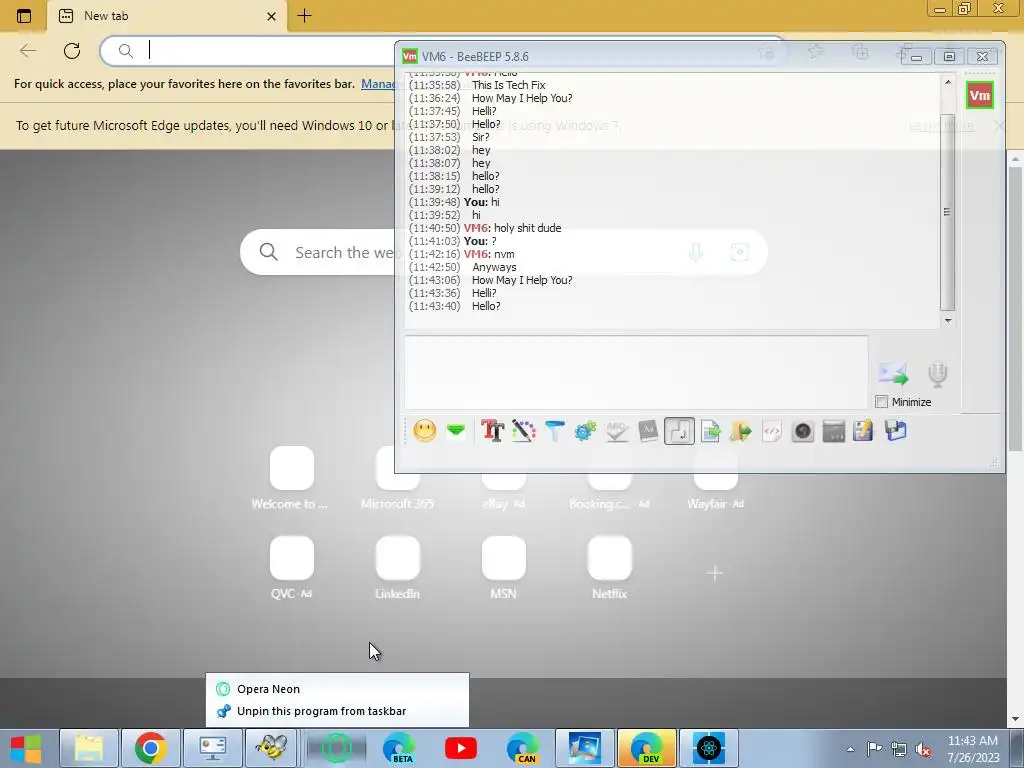Click the BeeBEEP bee taskbar icon
The height and width of the screenshot is (768, 1024).
click(272, 748)
